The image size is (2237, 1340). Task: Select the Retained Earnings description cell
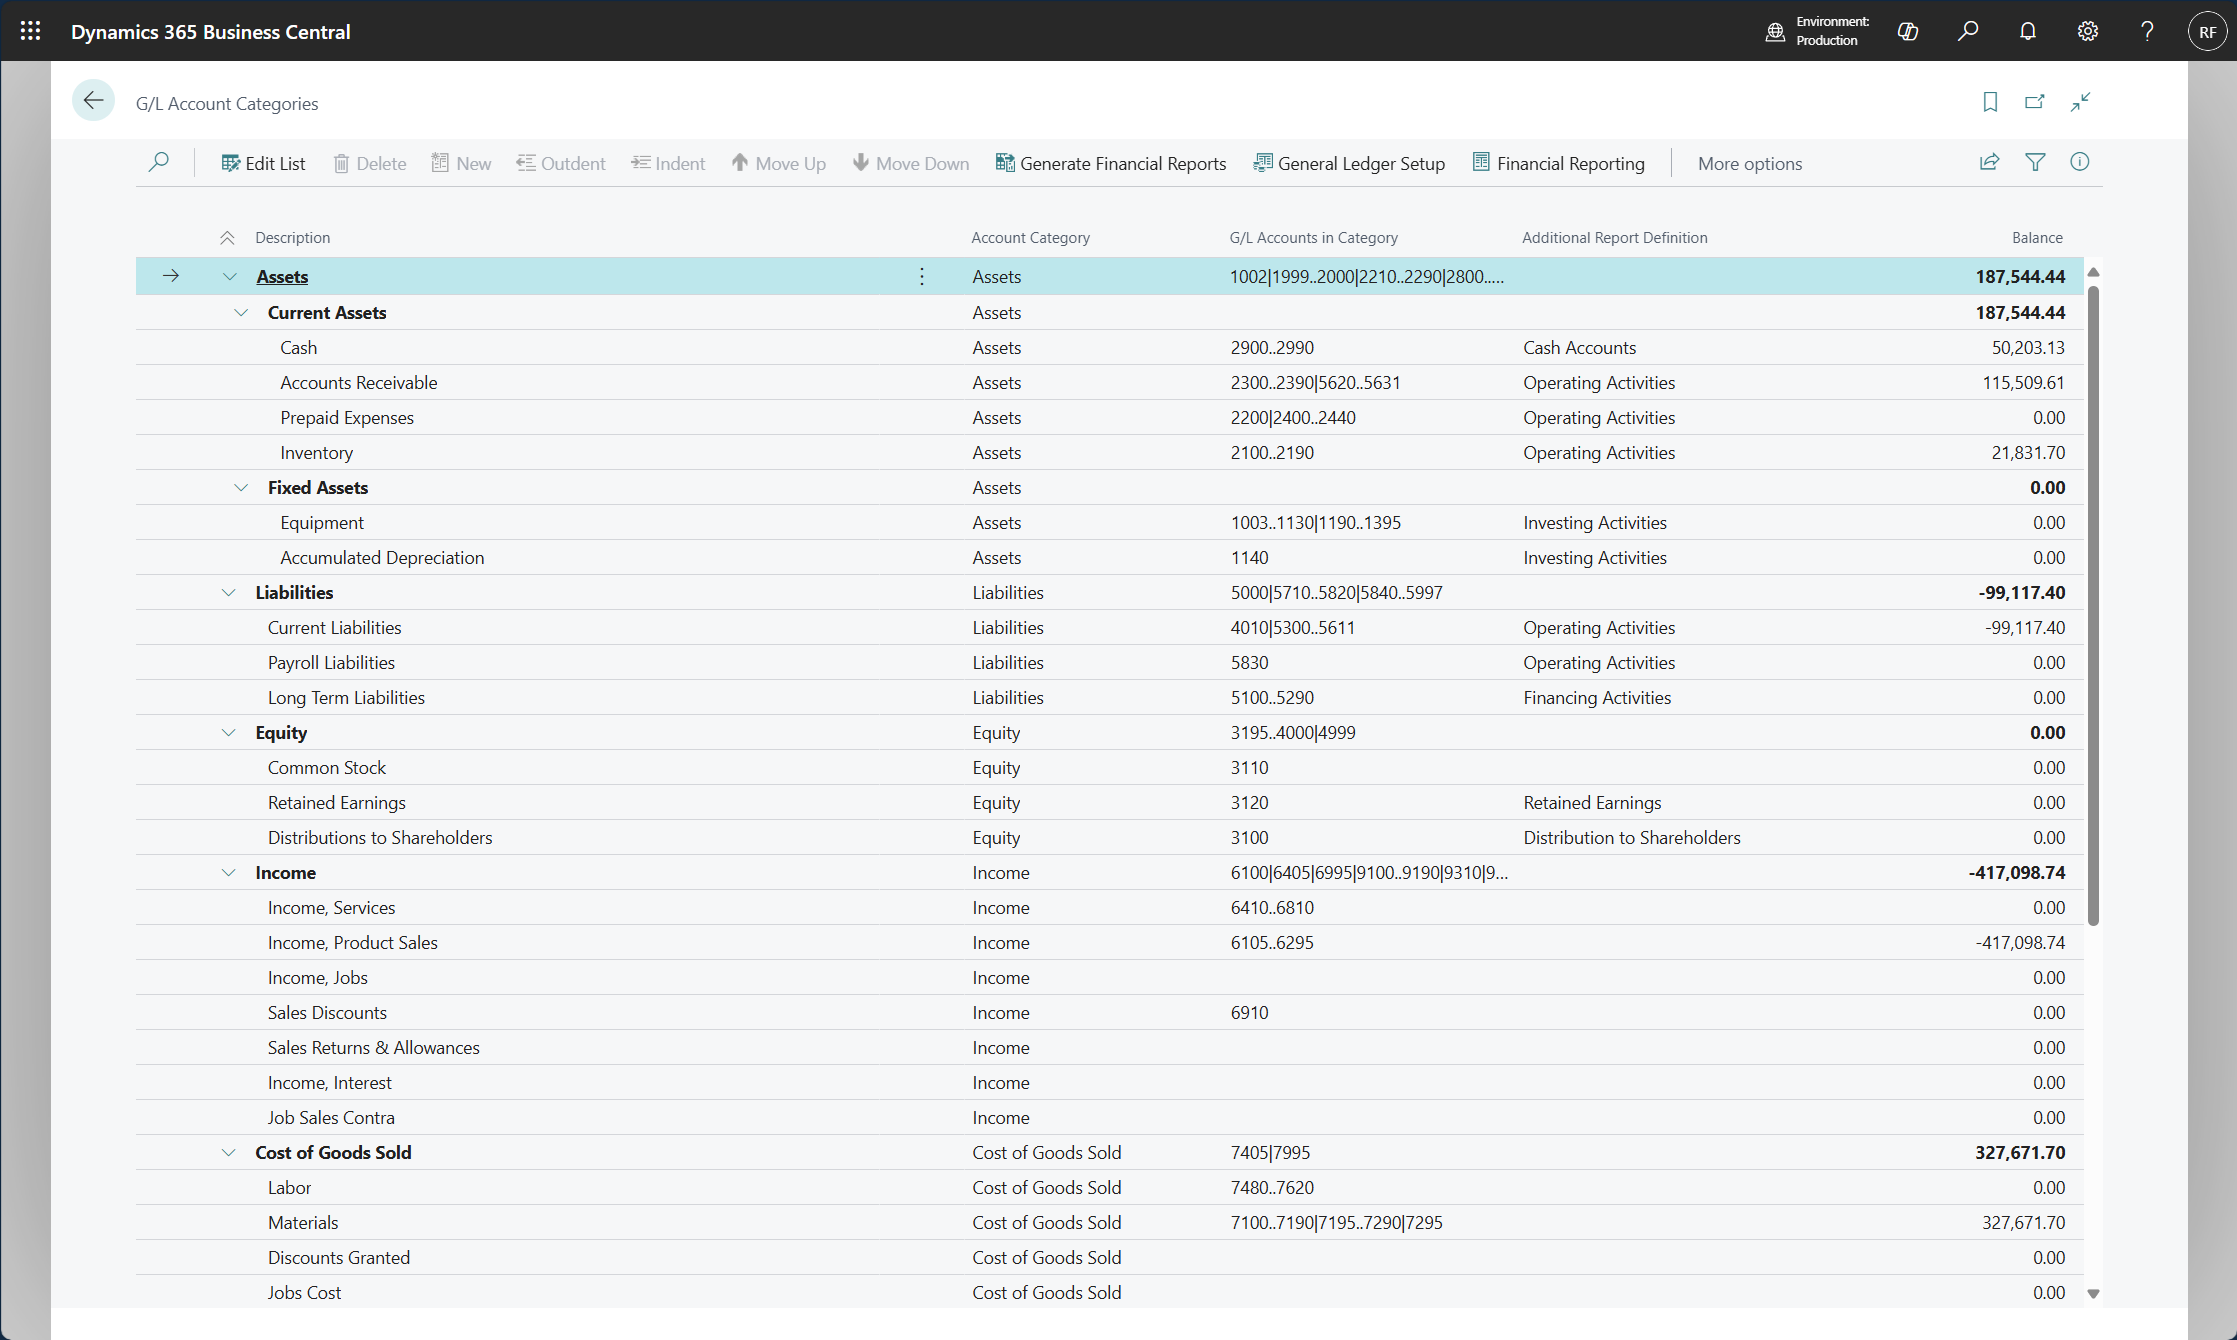[x=336, y=803]
